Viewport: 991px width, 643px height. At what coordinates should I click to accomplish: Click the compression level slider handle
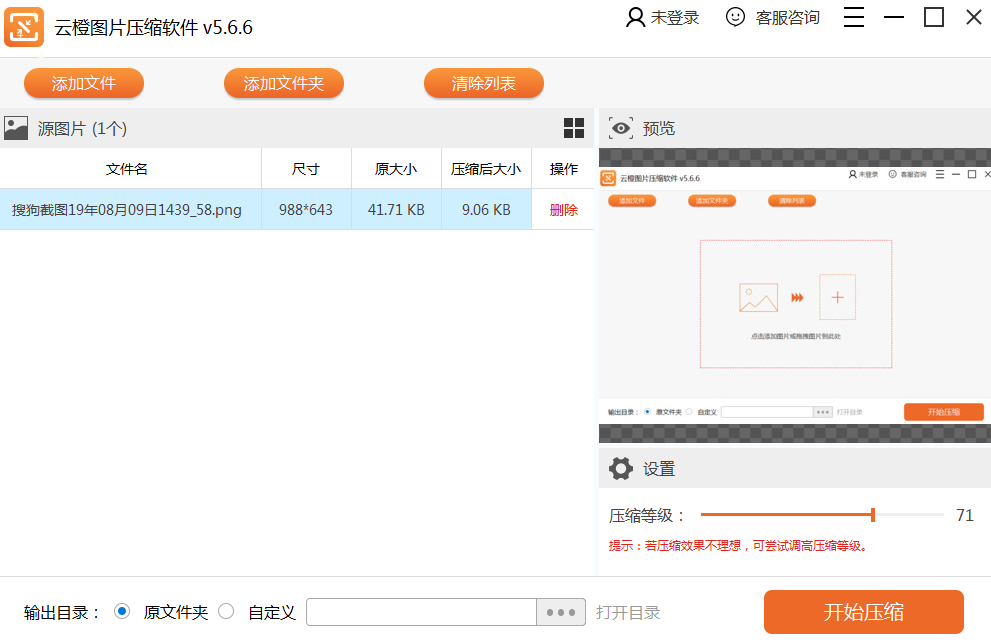(x=873, y=515)
